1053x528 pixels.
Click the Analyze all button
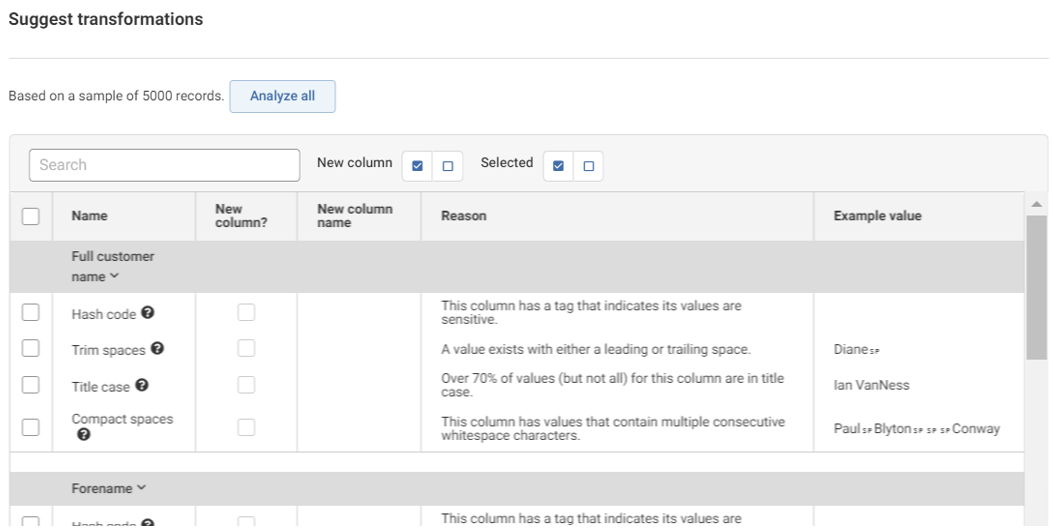click(282, 97)
